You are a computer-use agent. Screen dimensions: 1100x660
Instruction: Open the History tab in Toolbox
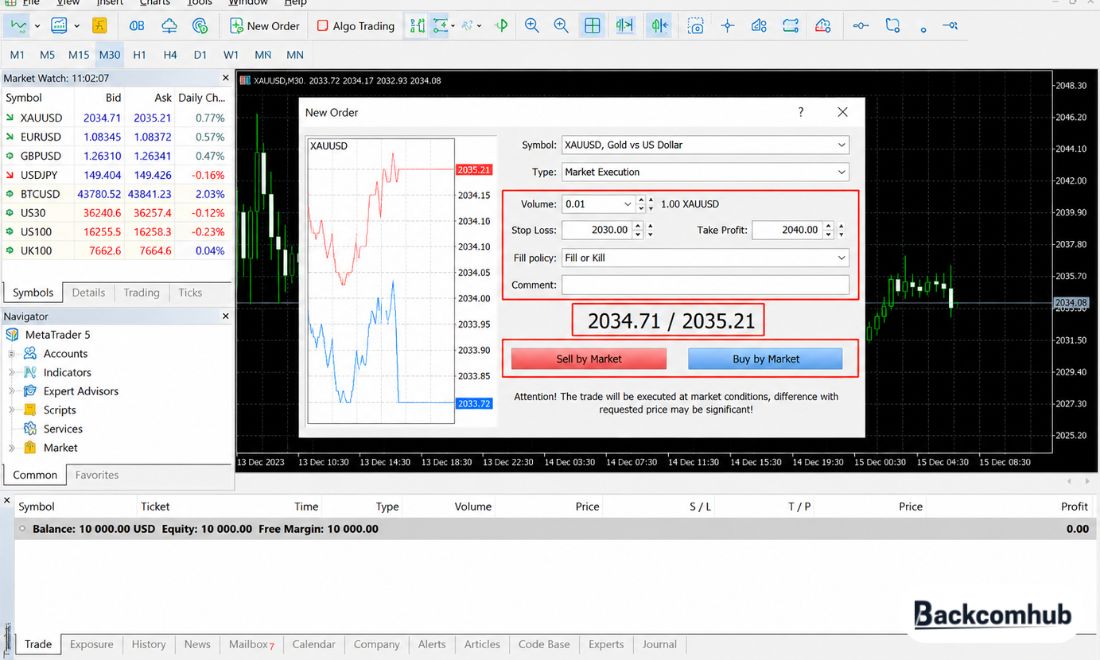[x=149, y=644]
